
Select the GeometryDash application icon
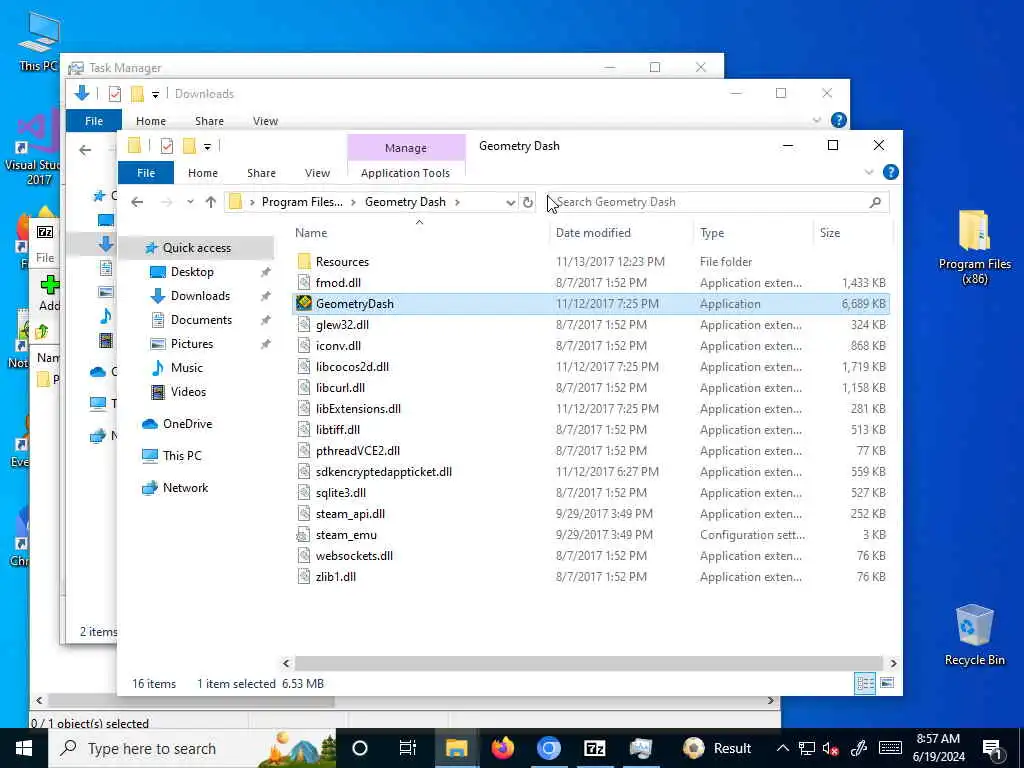(x=304, y=303)
